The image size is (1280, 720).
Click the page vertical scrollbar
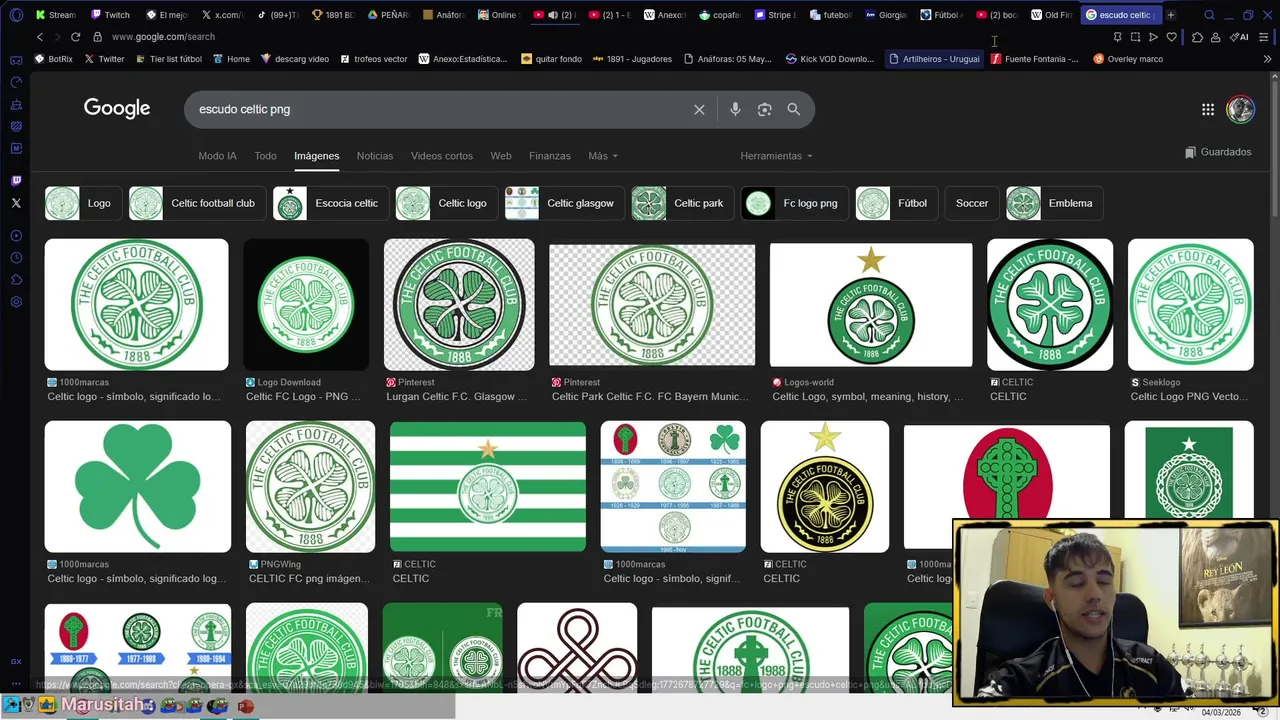click(1274, 150)
